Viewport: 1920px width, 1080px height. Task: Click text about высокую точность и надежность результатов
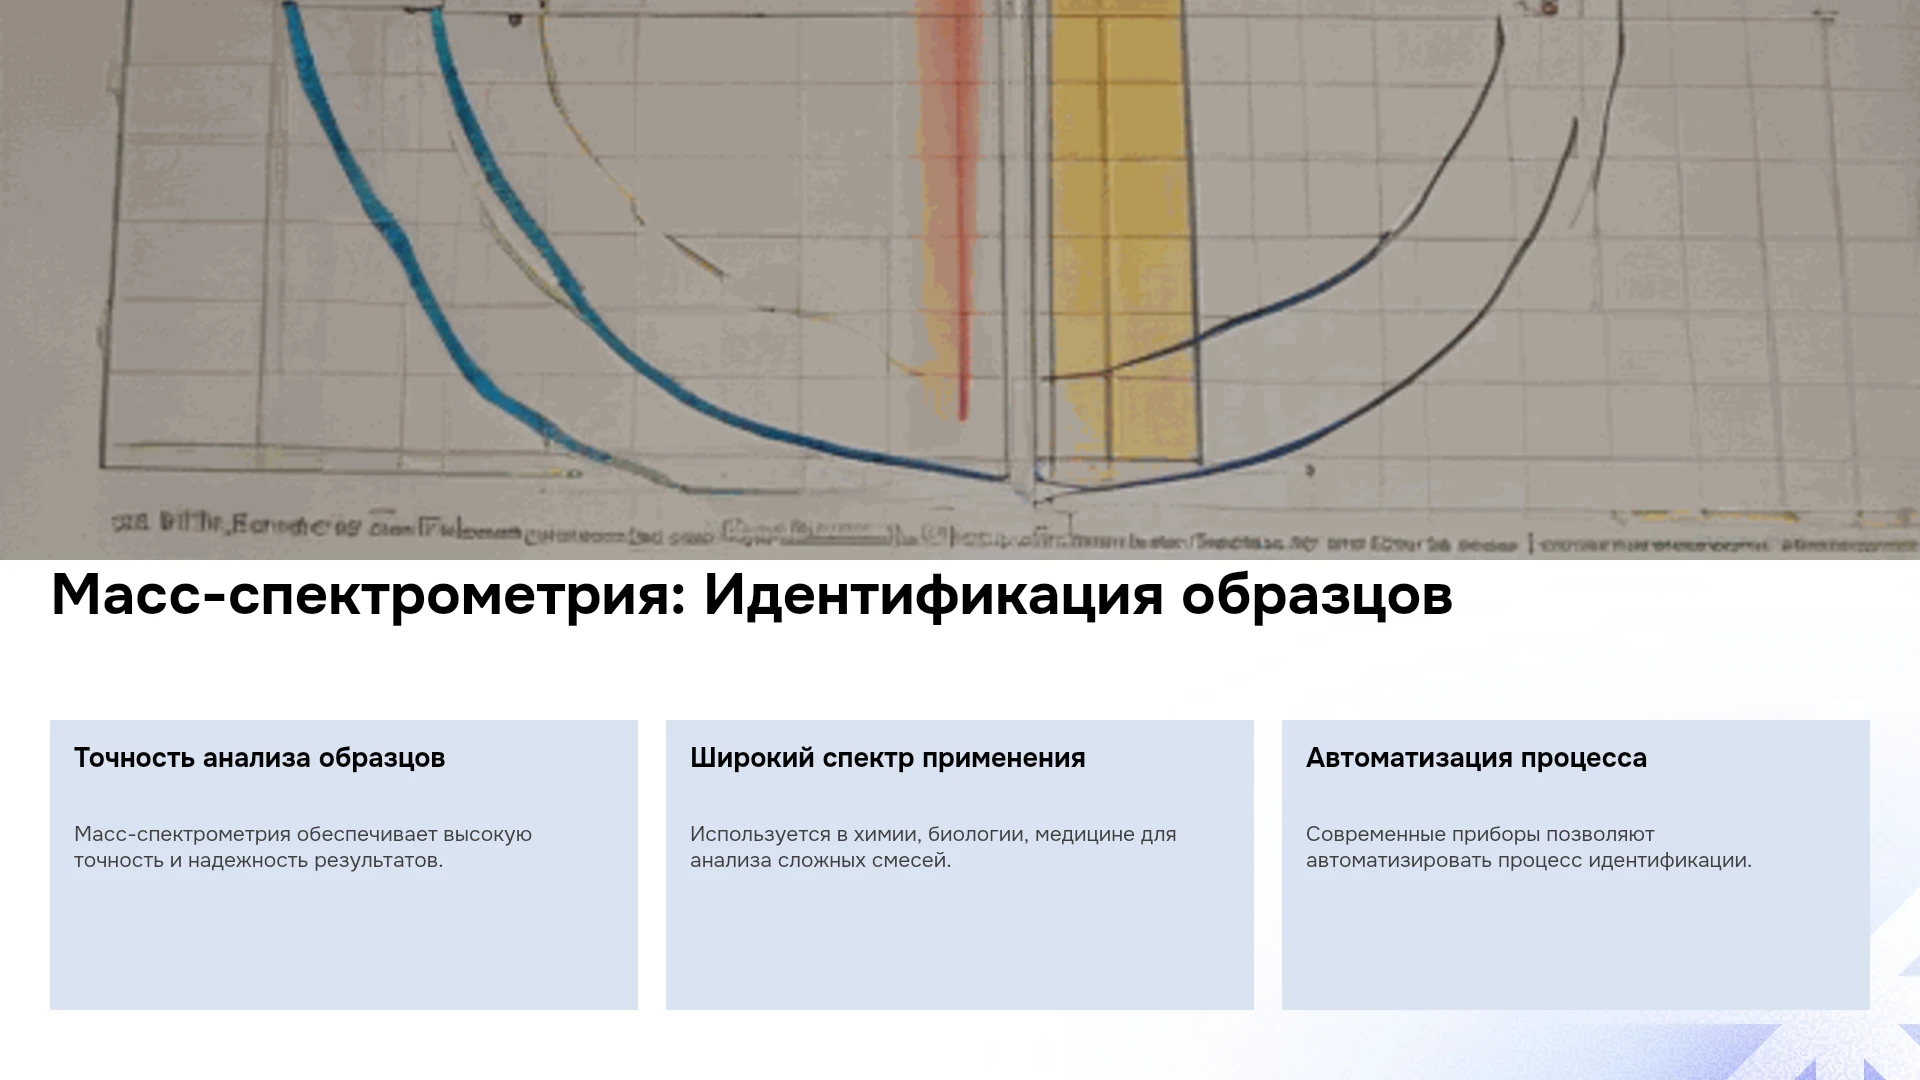coord(303,847)
